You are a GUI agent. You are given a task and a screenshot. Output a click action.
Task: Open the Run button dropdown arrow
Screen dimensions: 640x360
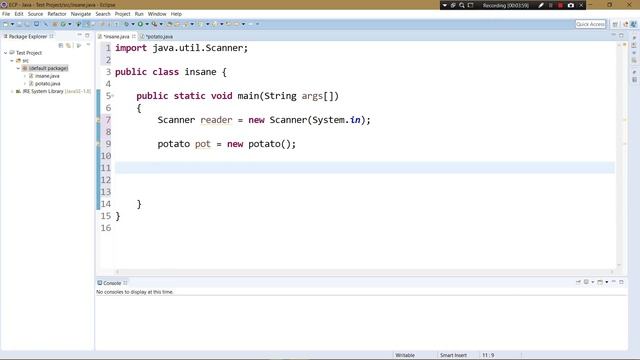pos(147,24)
